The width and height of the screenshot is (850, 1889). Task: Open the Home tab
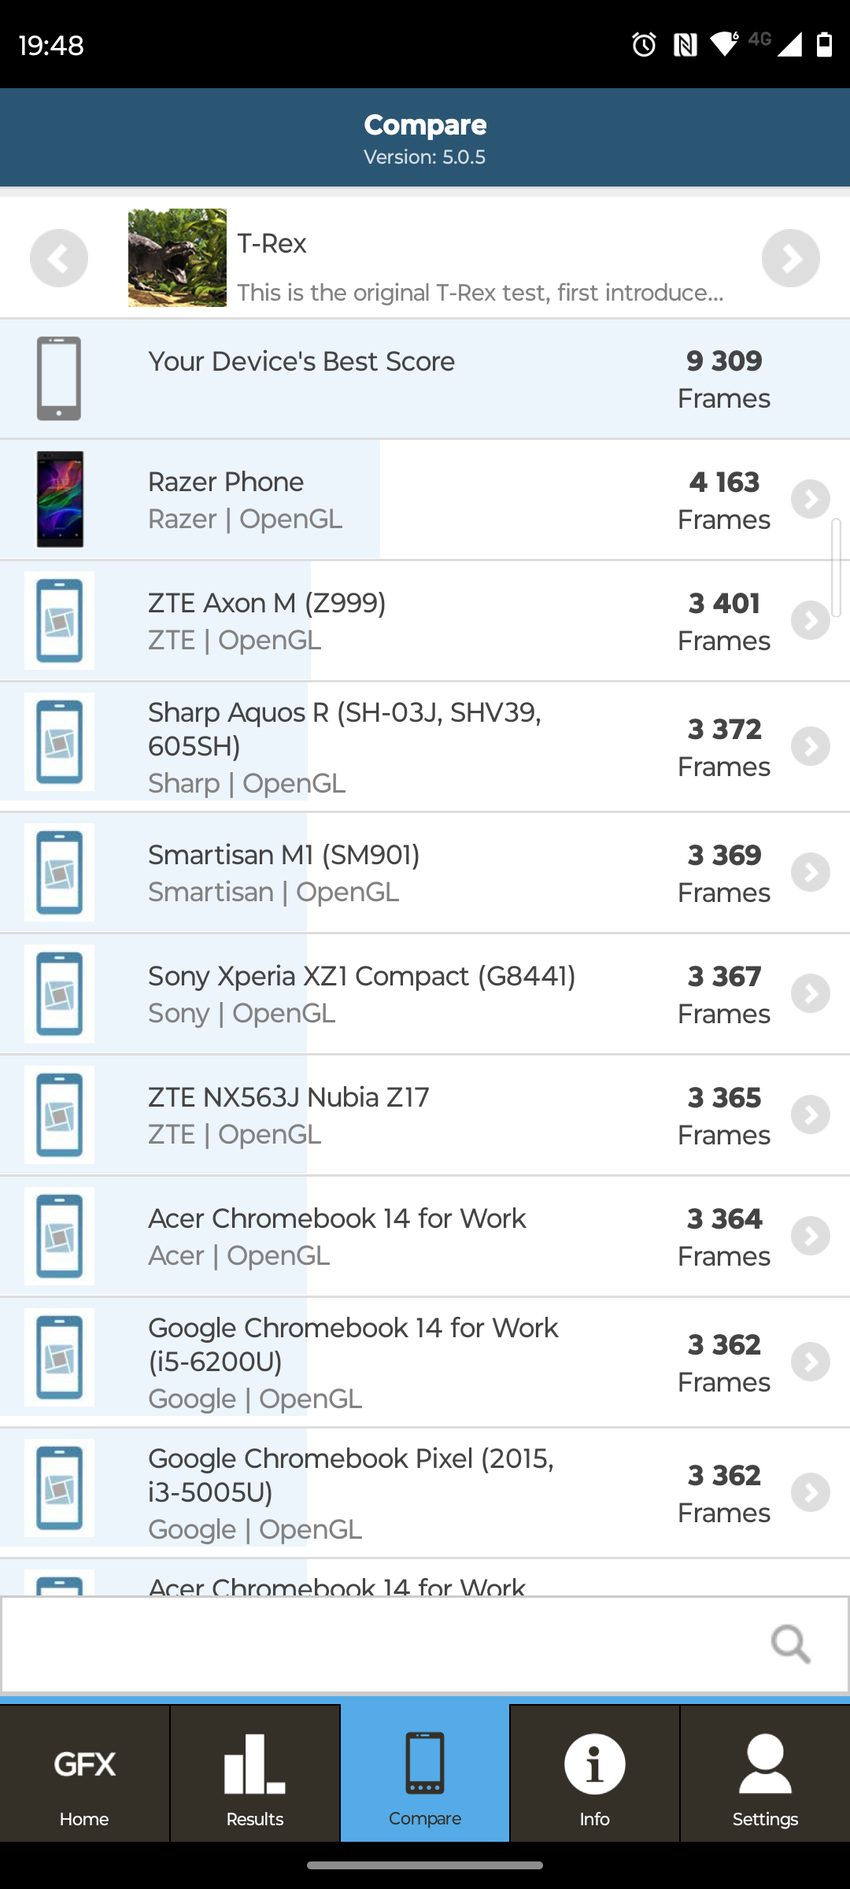(x=84, y=1773)
